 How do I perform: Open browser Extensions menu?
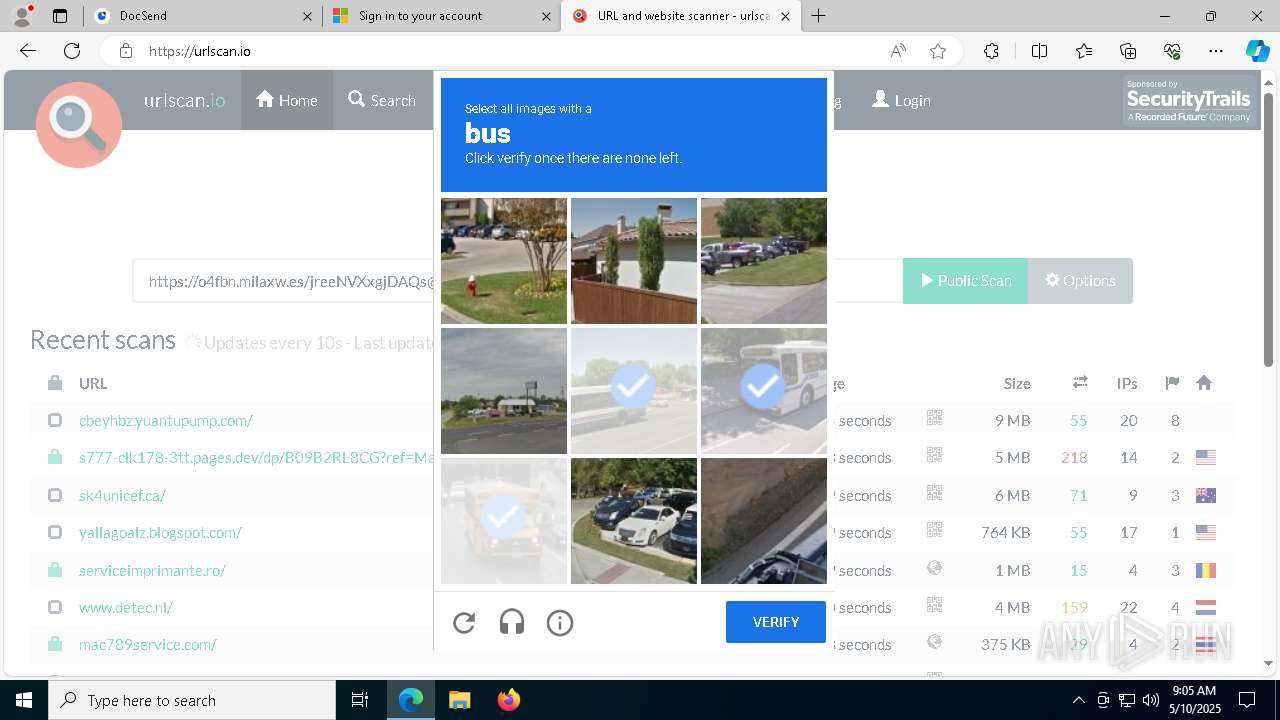pos(991,51)
